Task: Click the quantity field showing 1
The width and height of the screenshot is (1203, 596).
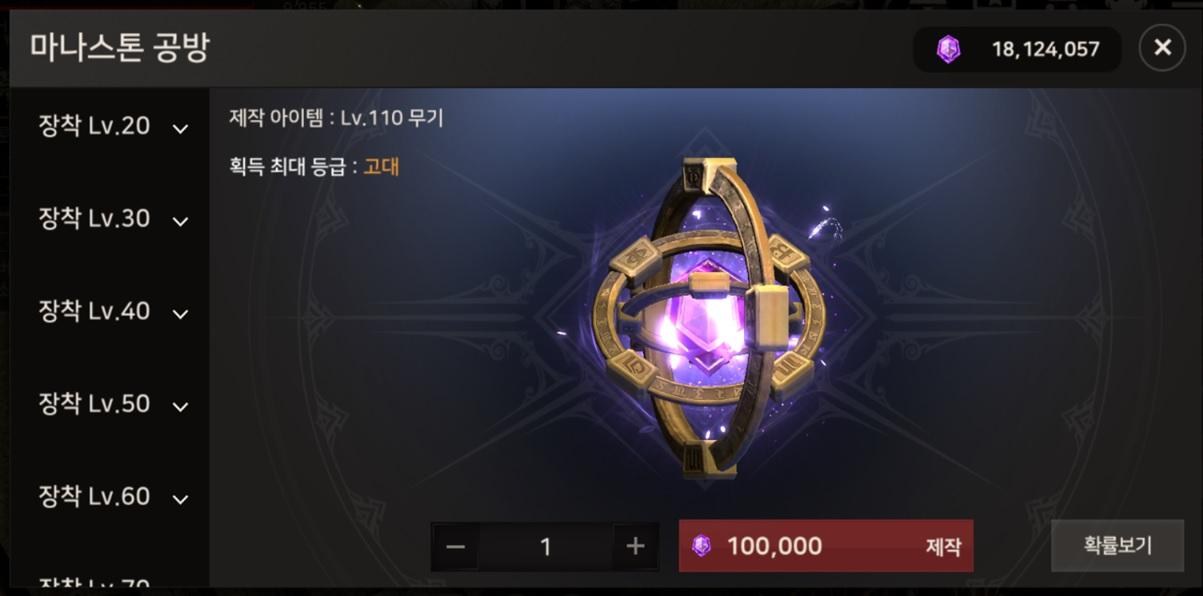Action: [545, 547]
